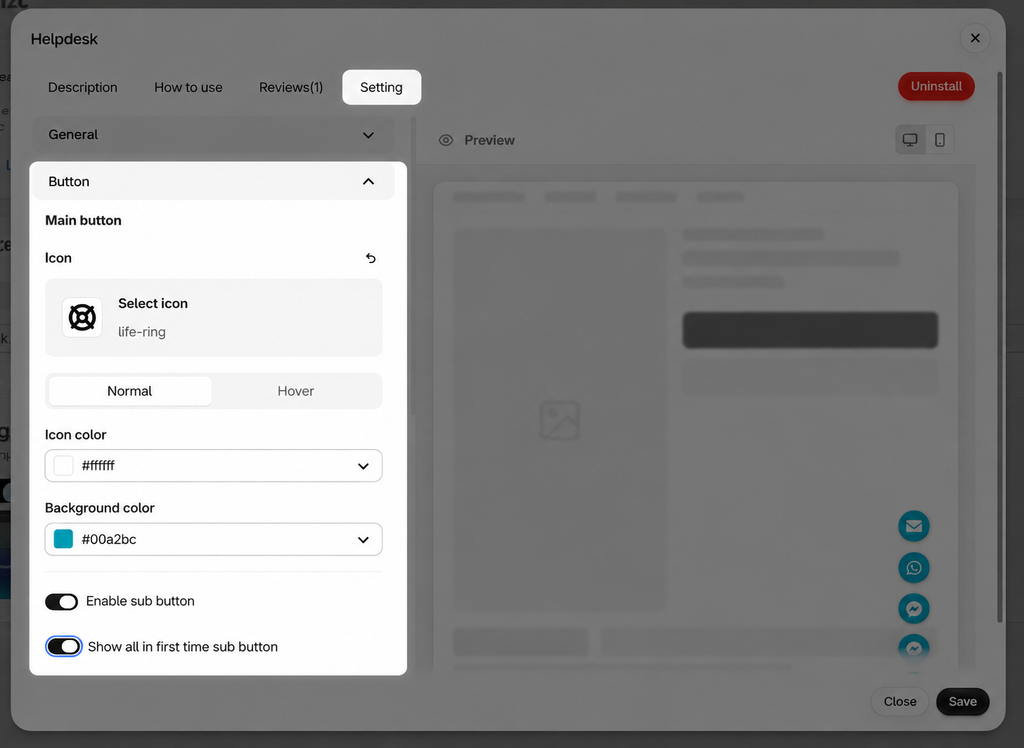This screenshot has height=748, width=1024.
Task: Close the Helpdesk dialog with X
Action: tap(975, 39)
